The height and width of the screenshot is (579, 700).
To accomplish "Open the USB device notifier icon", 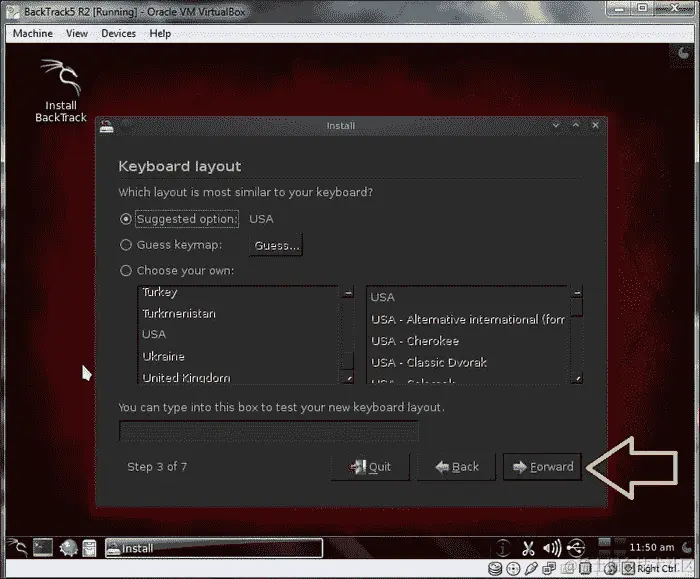I will click(x=576, y=547).
